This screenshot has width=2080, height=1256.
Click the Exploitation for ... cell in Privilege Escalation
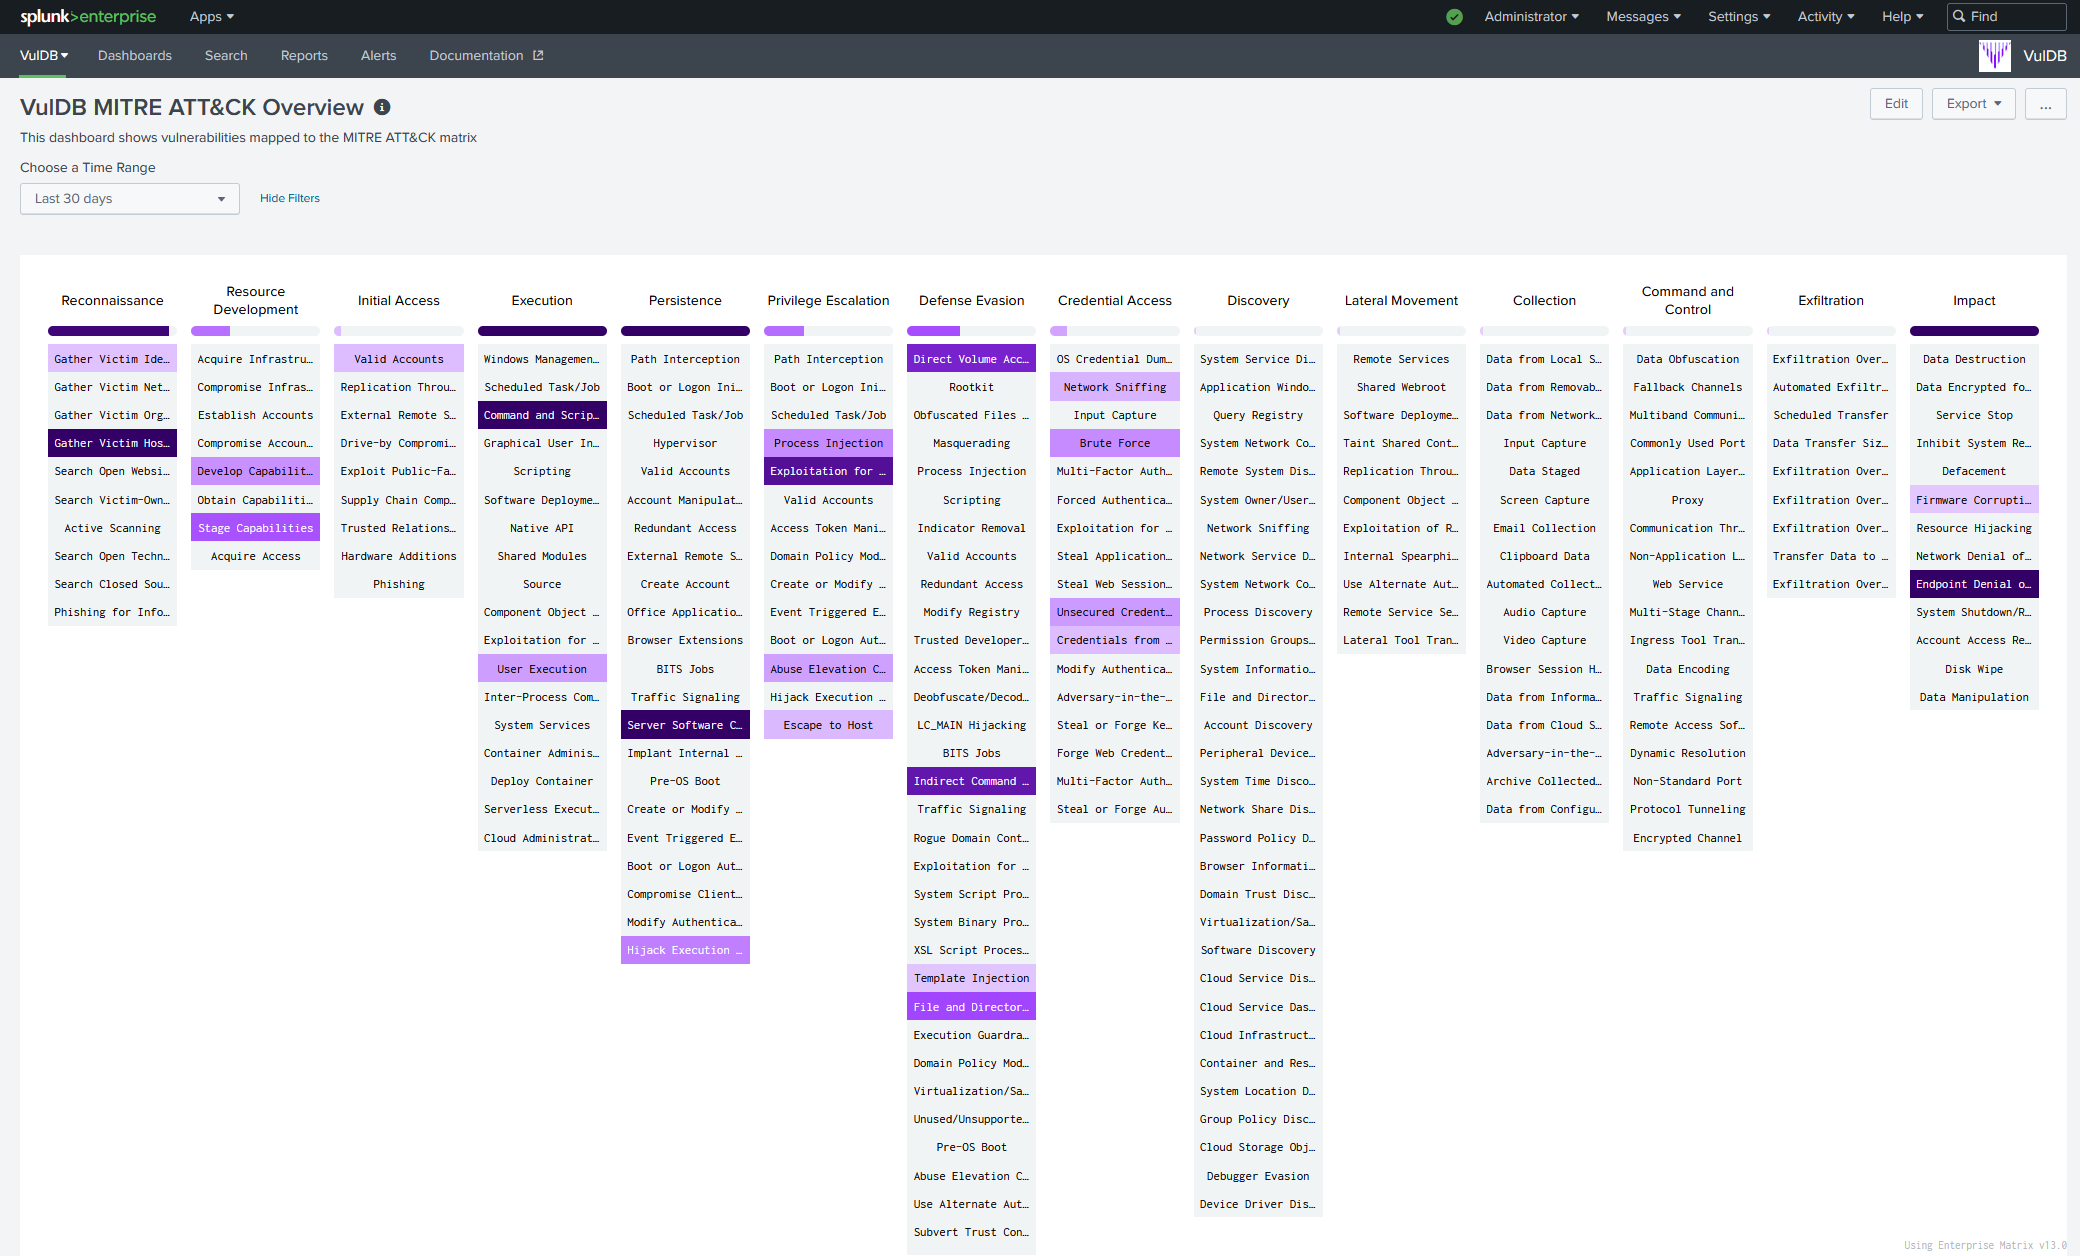point(828,471)
